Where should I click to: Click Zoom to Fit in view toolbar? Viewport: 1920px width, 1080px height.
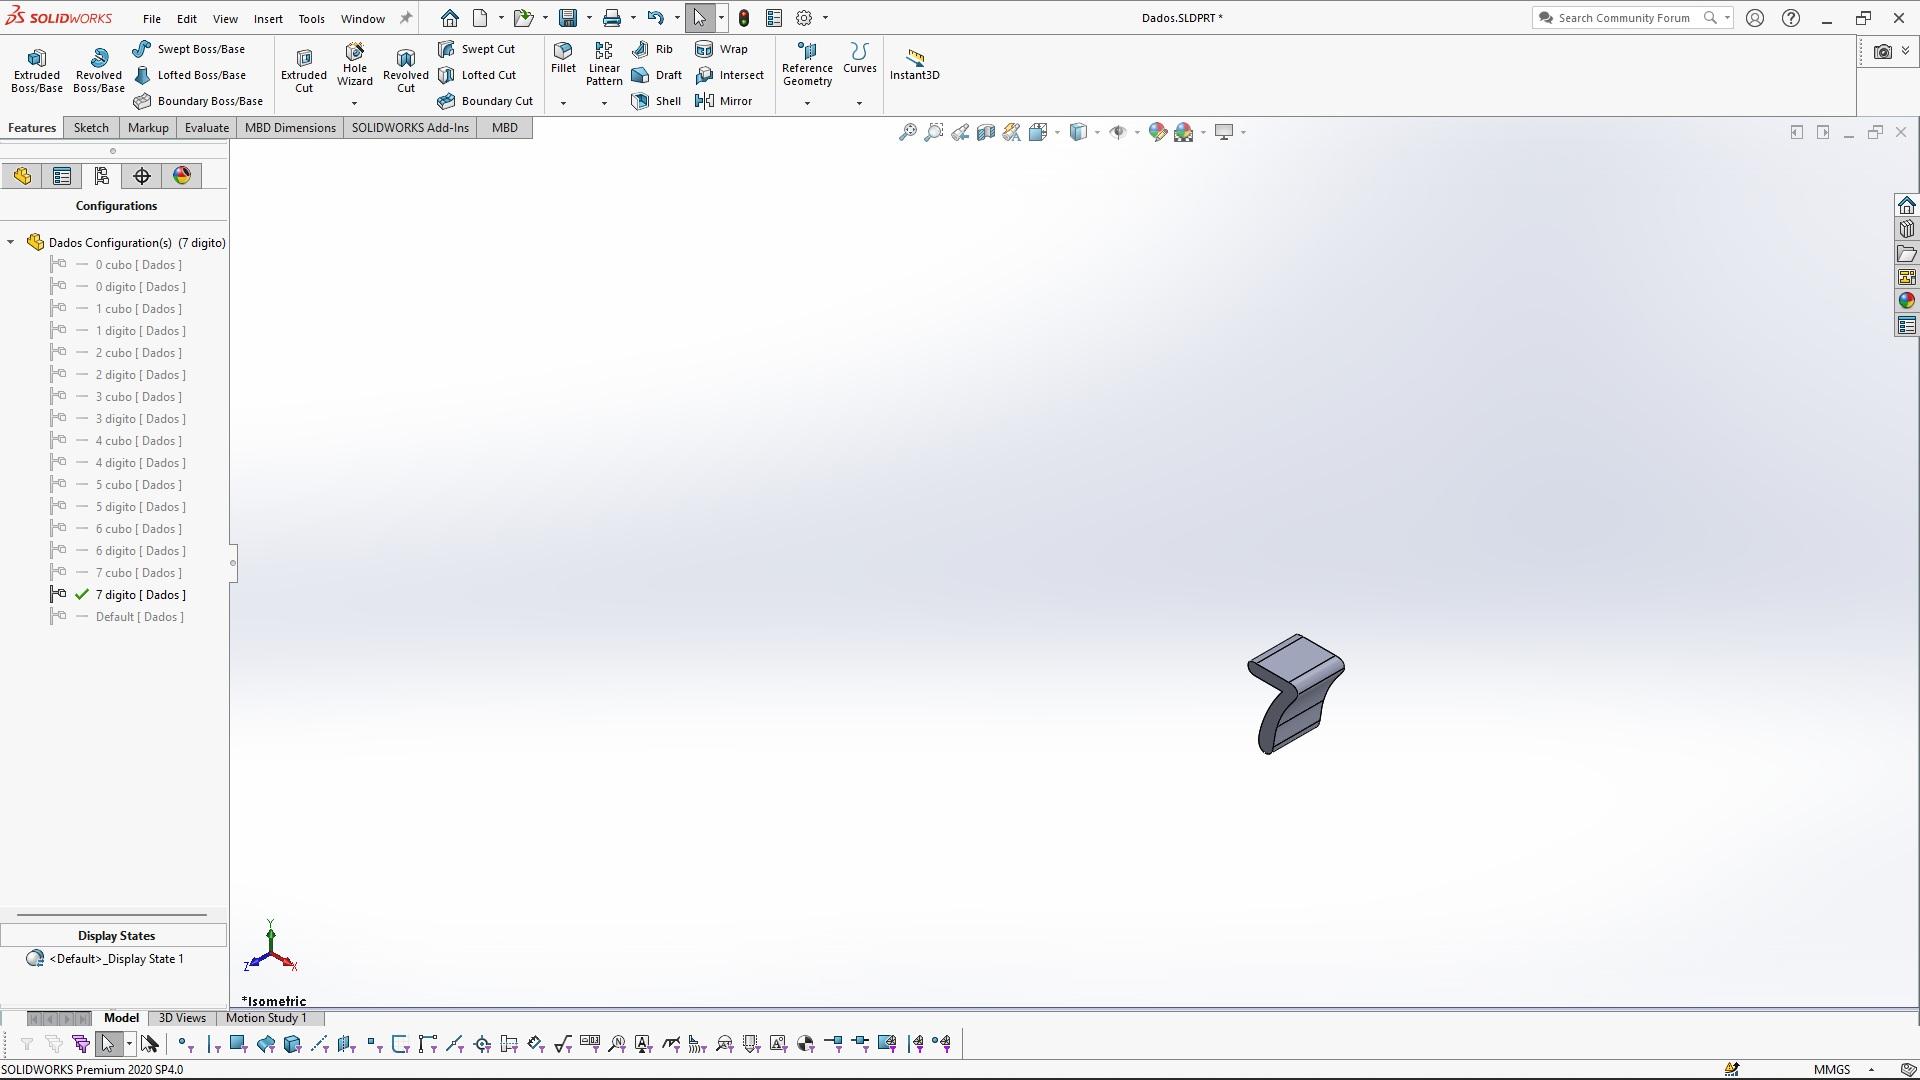(x=907, y=132)
